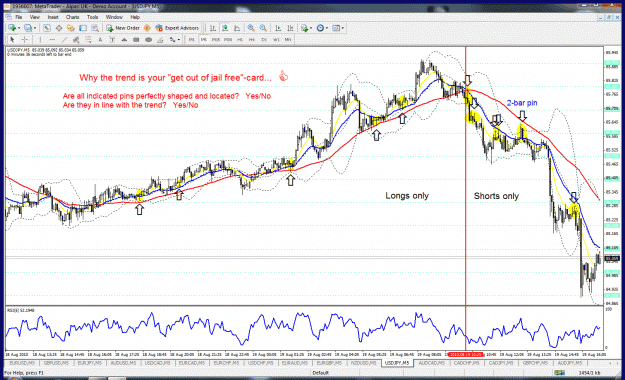Open the View menu
The width and height of the screenshot is (625, 380).
(35, 17)
